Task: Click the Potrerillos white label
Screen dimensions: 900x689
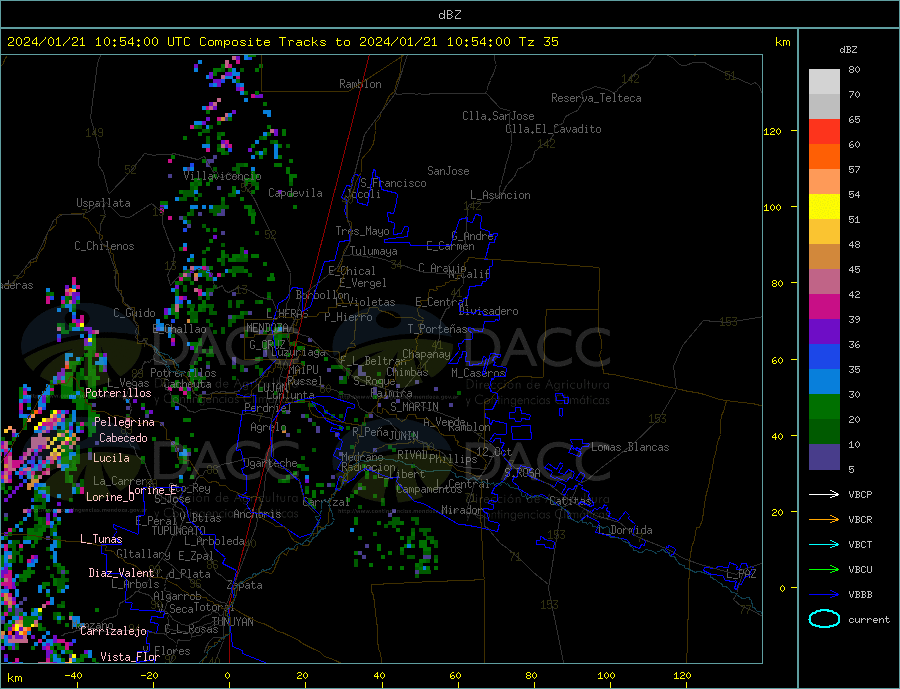Action: [118, 393]
